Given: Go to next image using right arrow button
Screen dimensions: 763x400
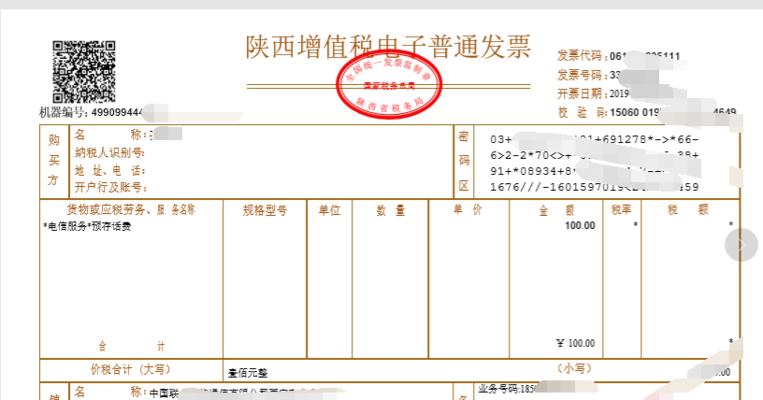Looking at the screenshot, I should [x=742, y=244].
